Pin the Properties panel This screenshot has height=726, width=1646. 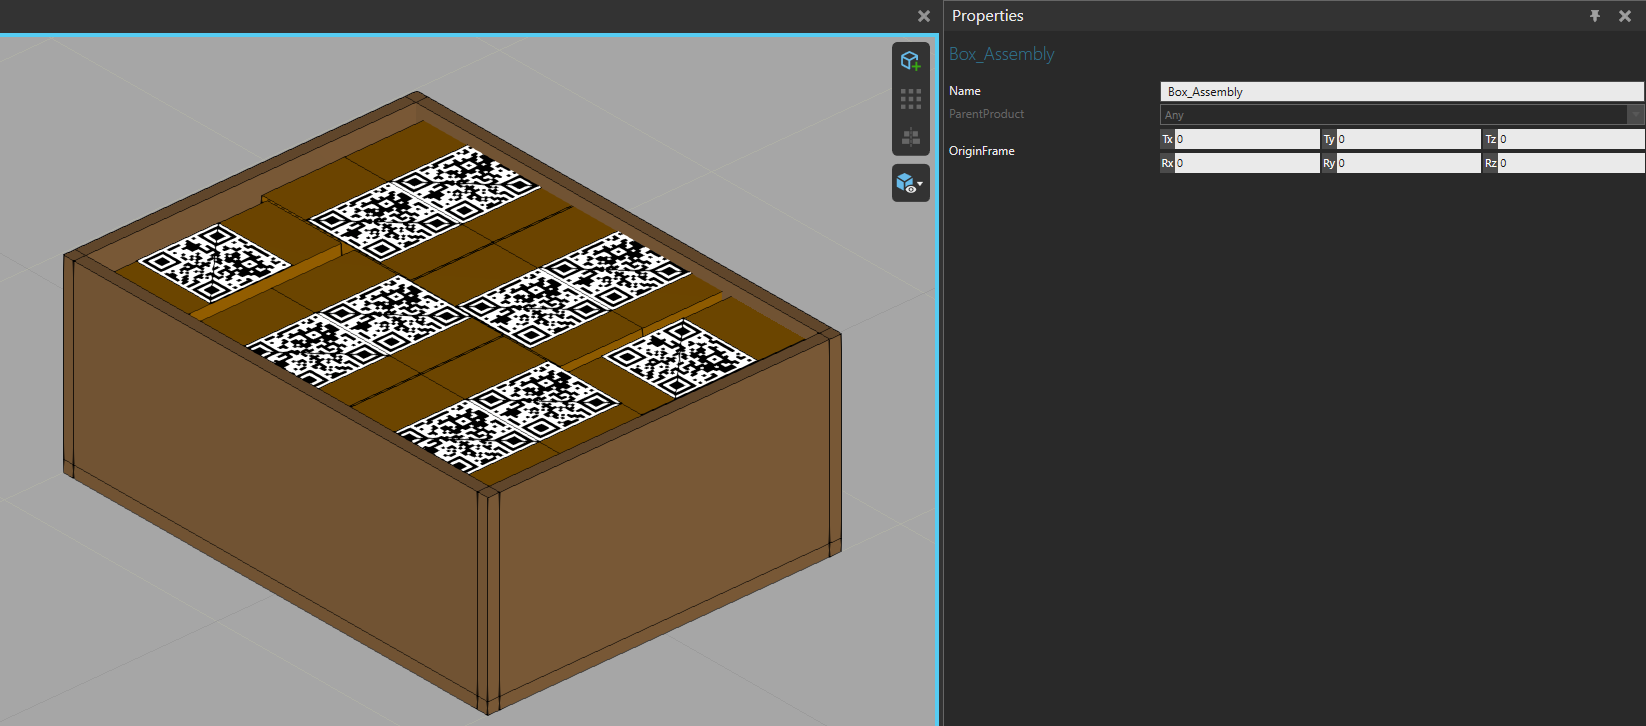[1595, 16]
